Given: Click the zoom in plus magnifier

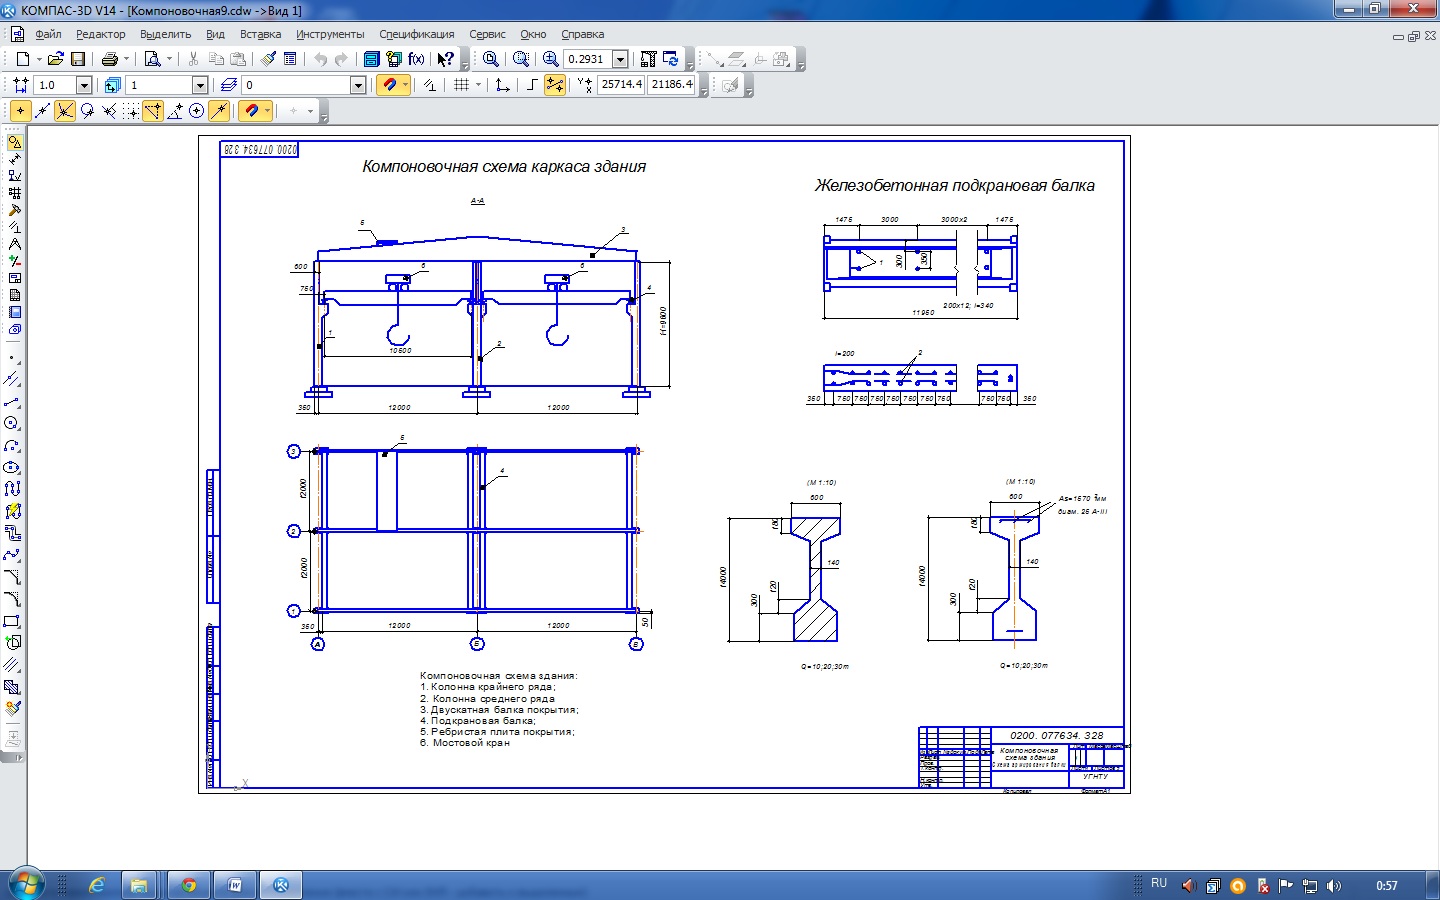Looking at the screenshot, I should 551,59.
